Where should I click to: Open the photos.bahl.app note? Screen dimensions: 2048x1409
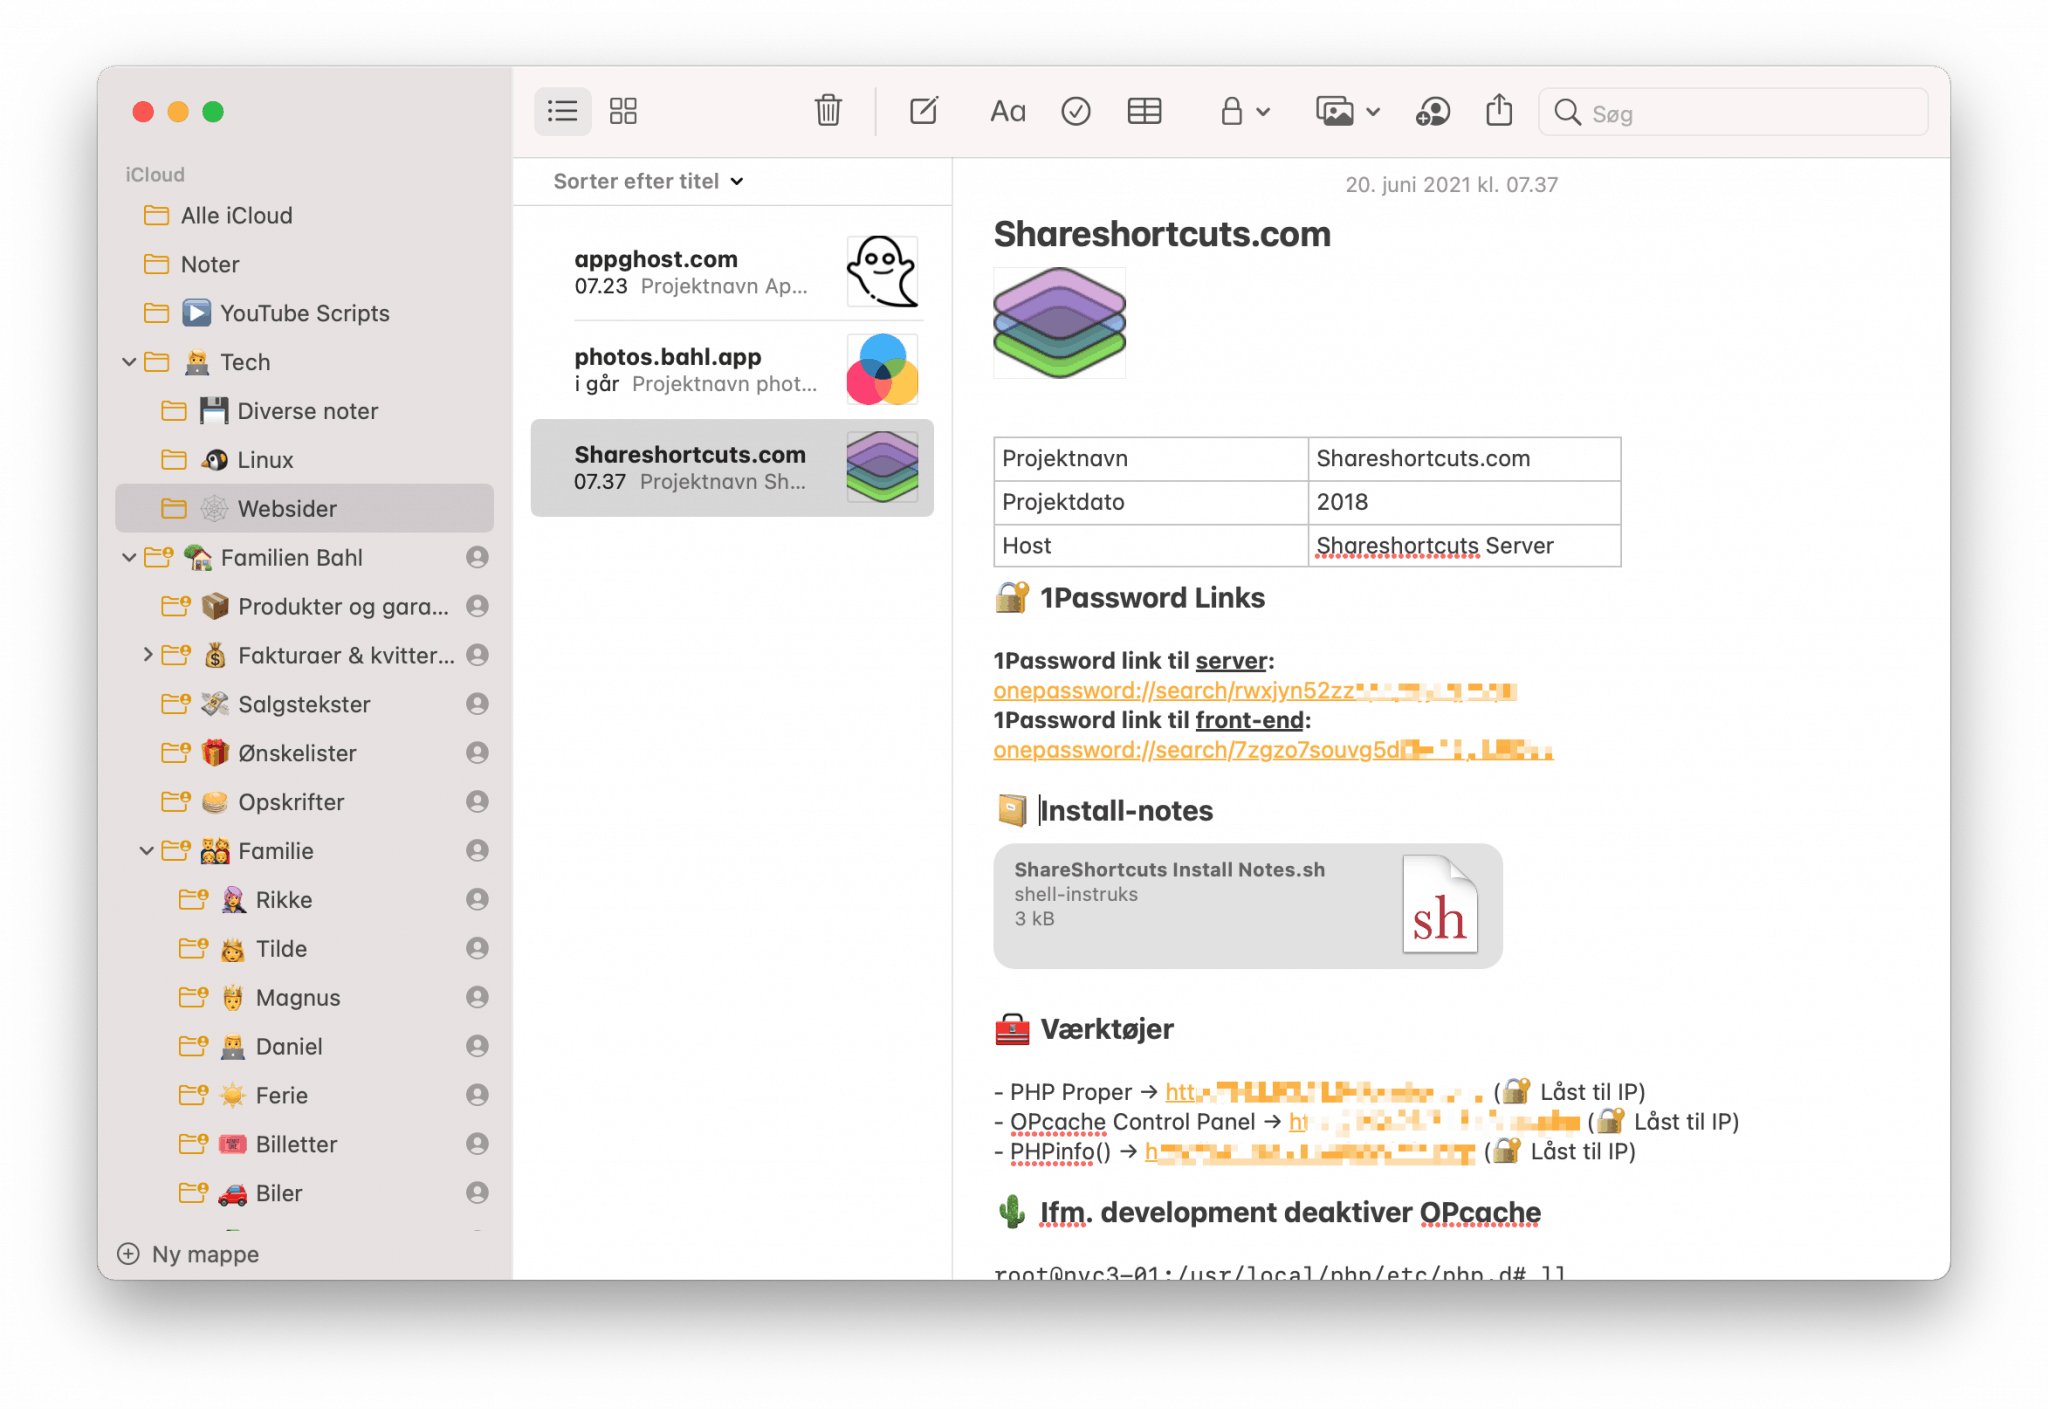[x=732, y=370]
